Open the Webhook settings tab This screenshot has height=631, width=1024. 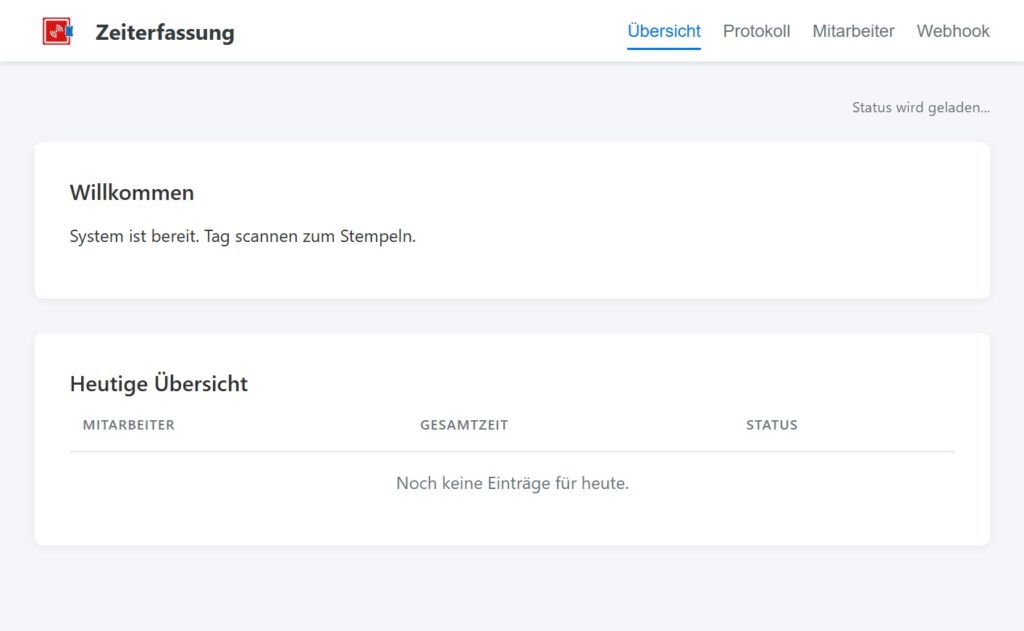[x=953, y=31]
